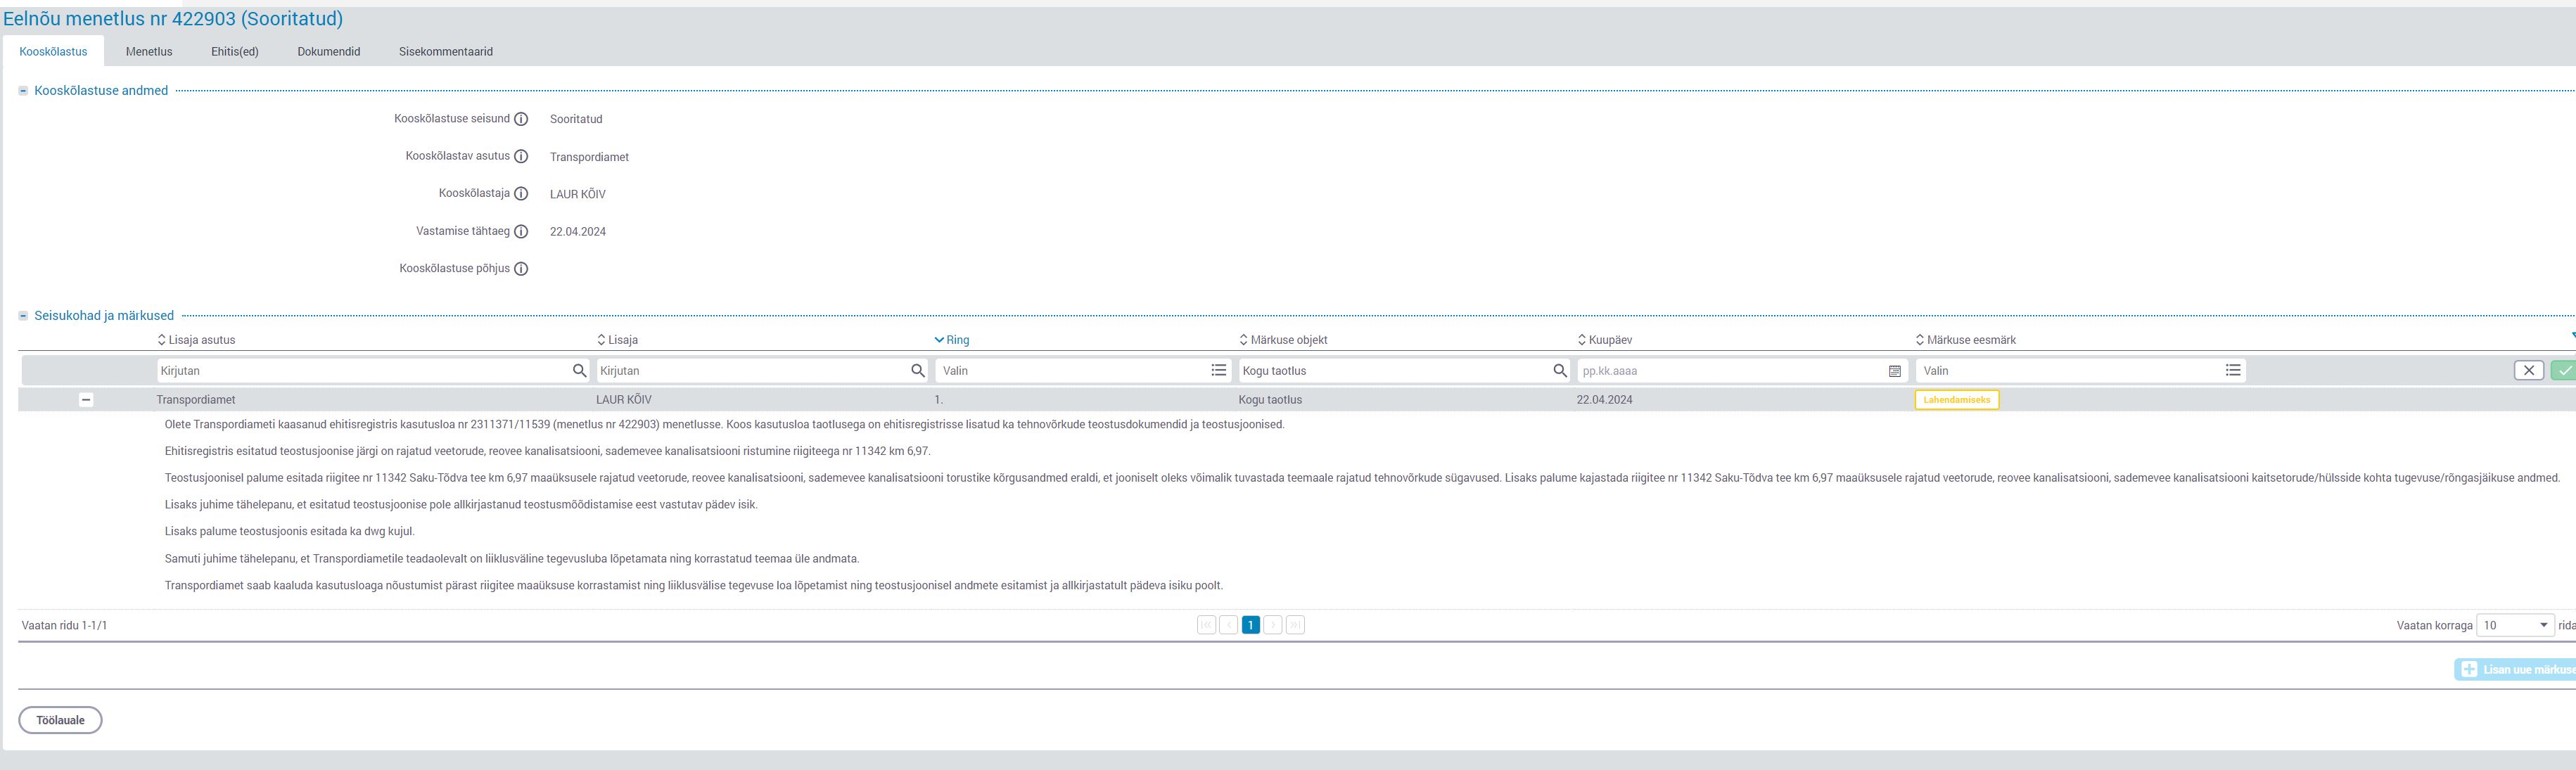
Task: Sort table by Ring column
Action: point(952,340)
